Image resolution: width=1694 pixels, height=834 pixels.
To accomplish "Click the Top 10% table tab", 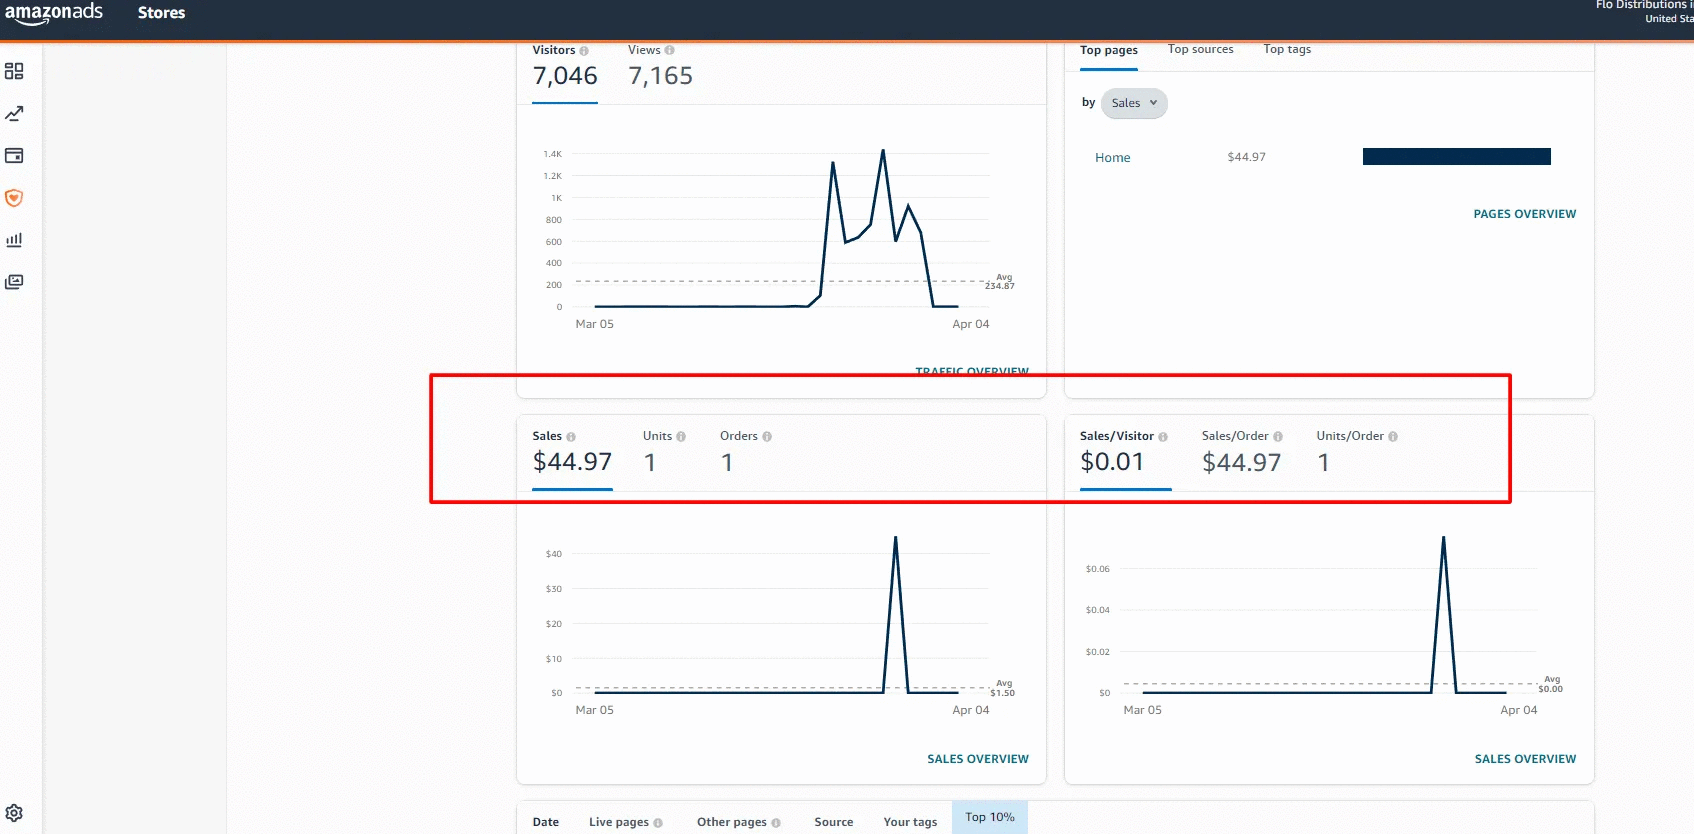I will click(989, 817).
